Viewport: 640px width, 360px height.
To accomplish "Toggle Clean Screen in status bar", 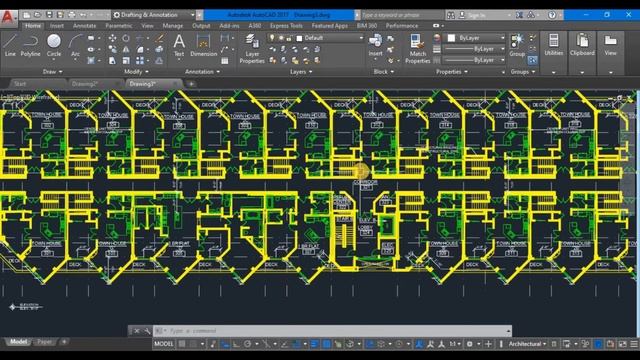I will point(622,344).
